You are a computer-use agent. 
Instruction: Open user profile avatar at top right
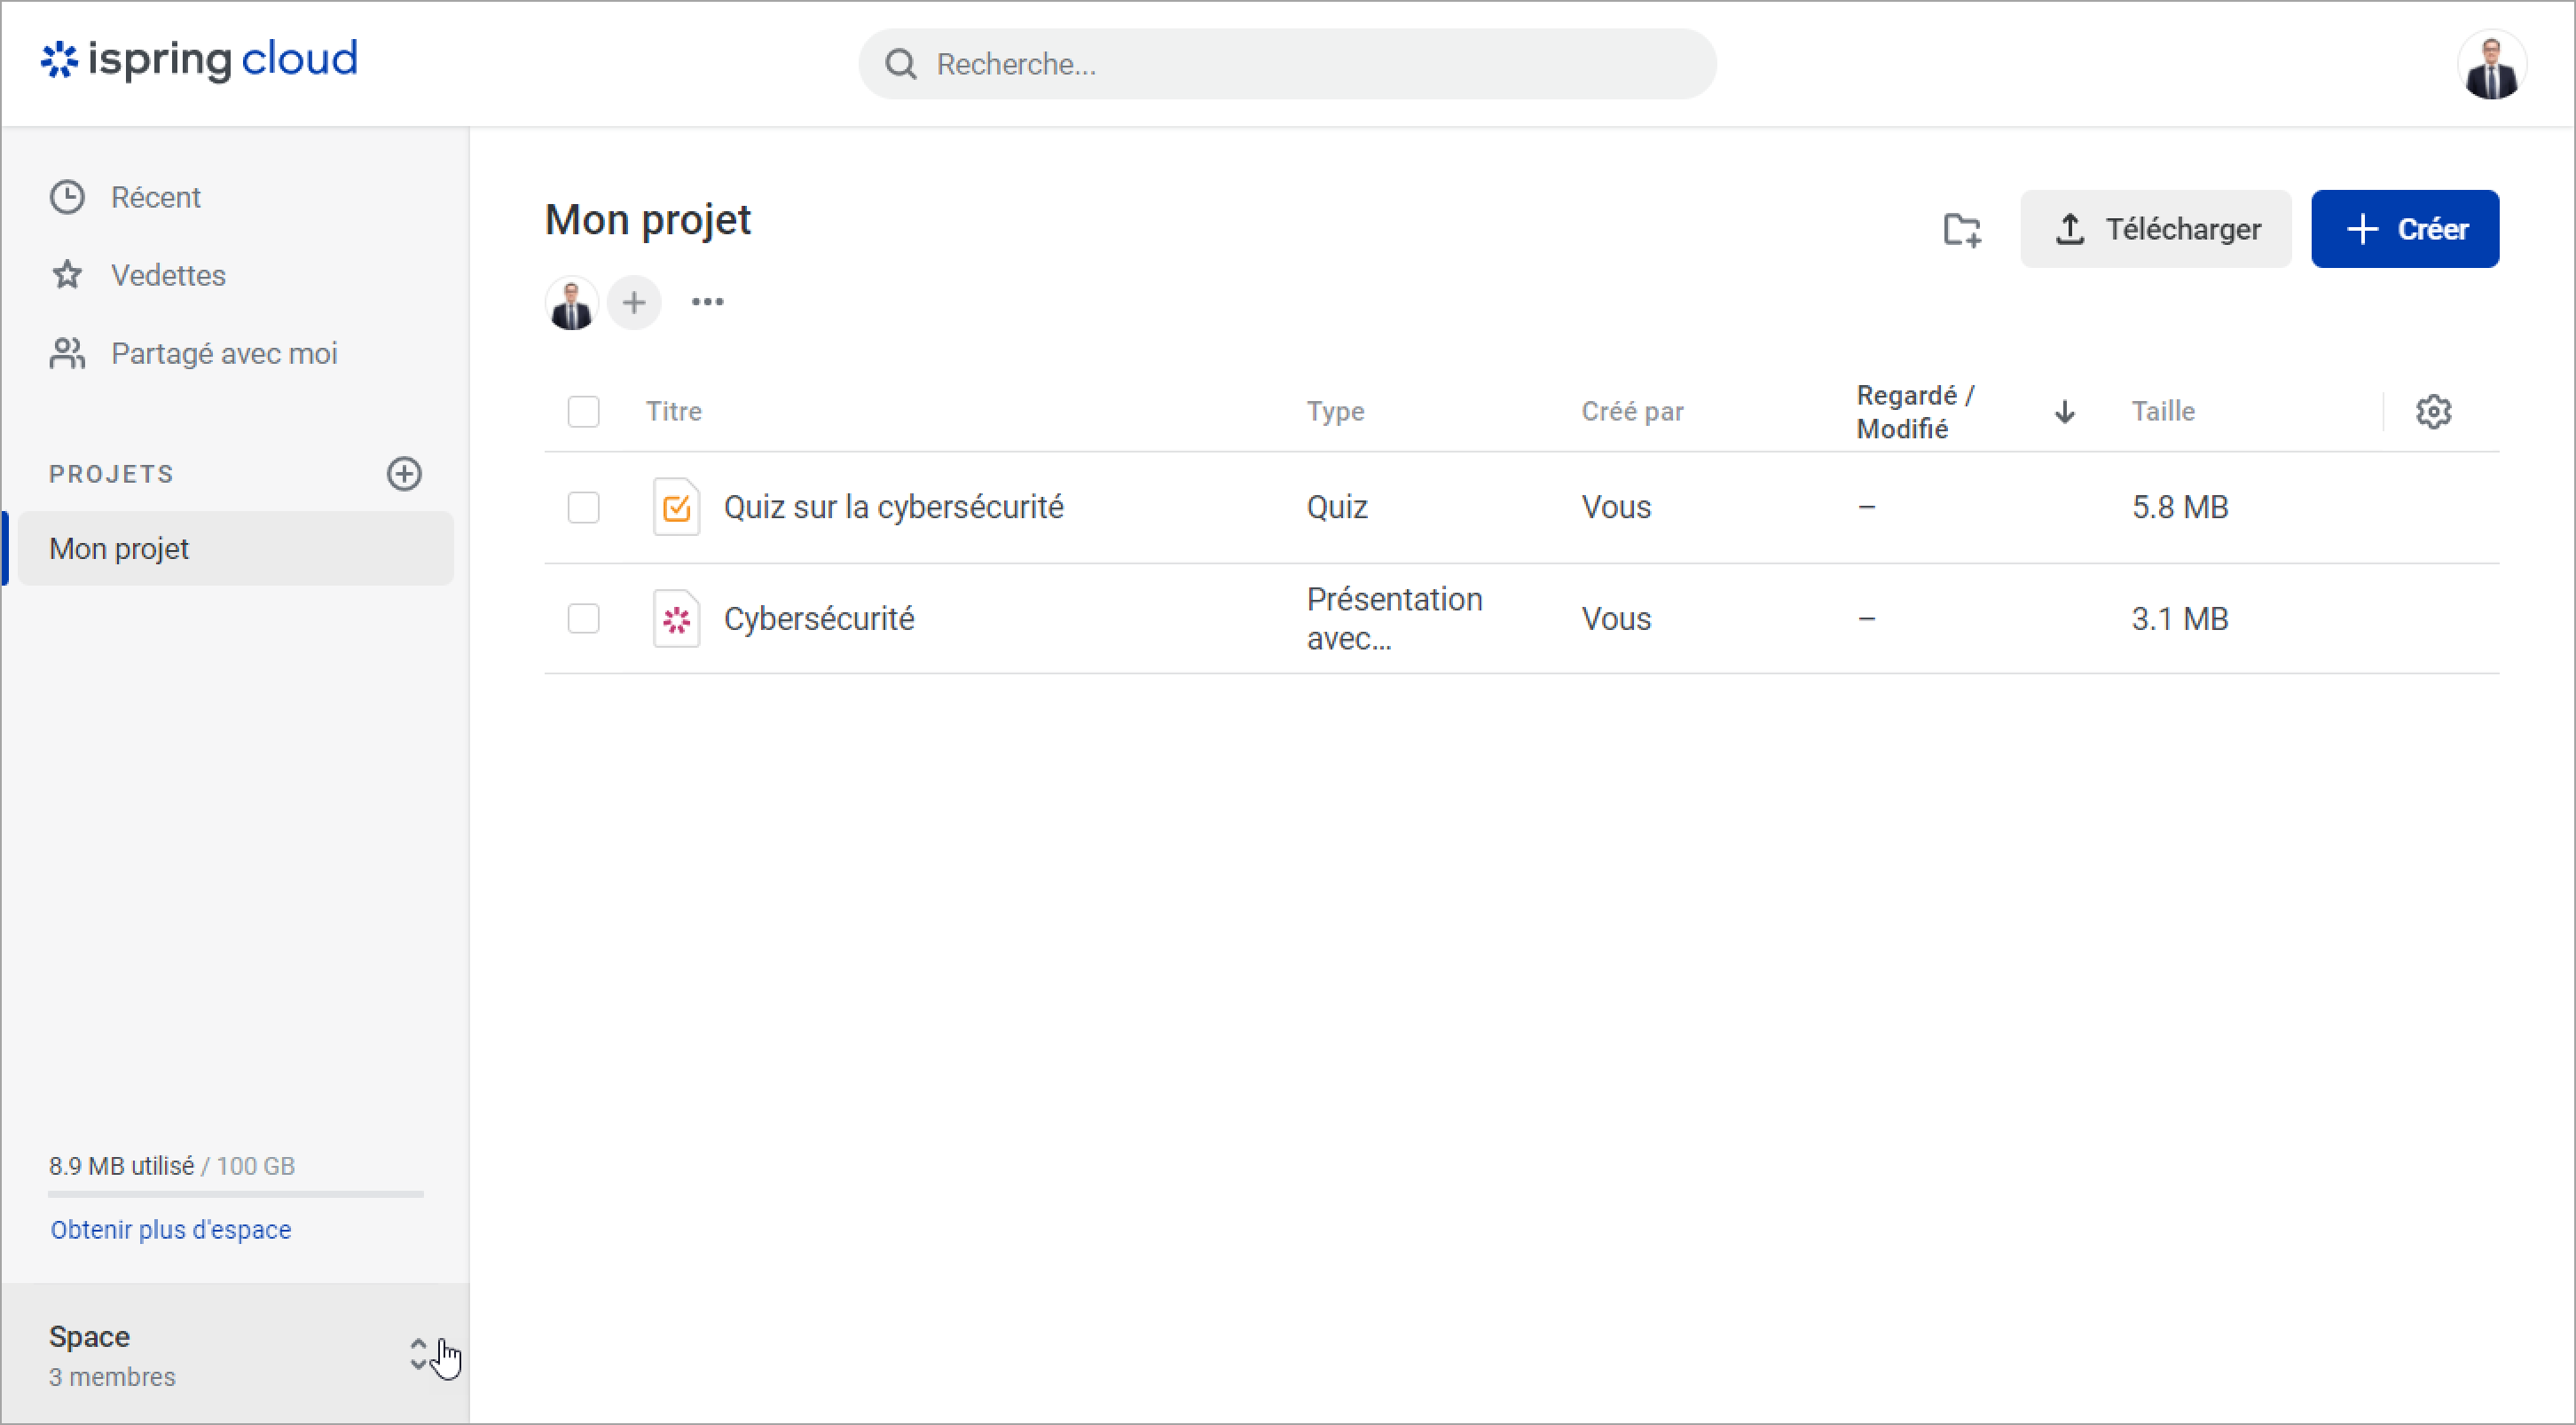coord(2491,66)
